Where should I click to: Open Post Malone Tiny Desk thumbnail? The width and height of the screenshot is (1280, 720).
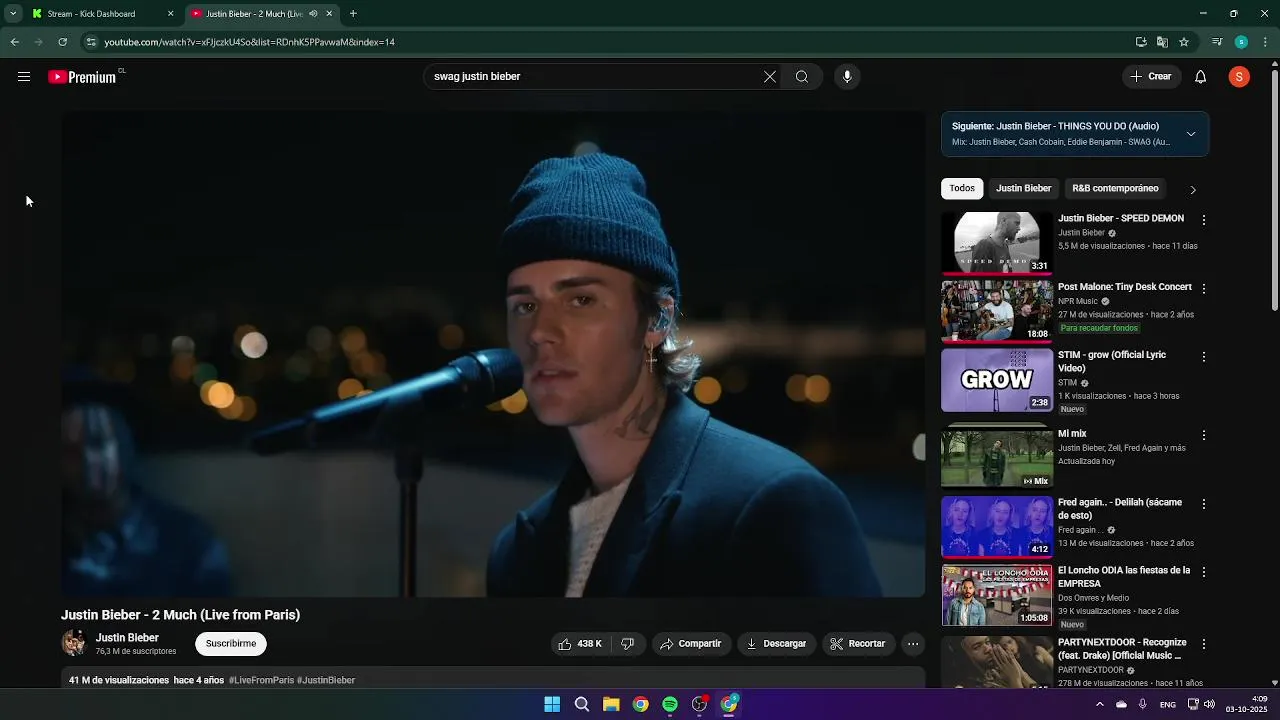coord(997,311)
